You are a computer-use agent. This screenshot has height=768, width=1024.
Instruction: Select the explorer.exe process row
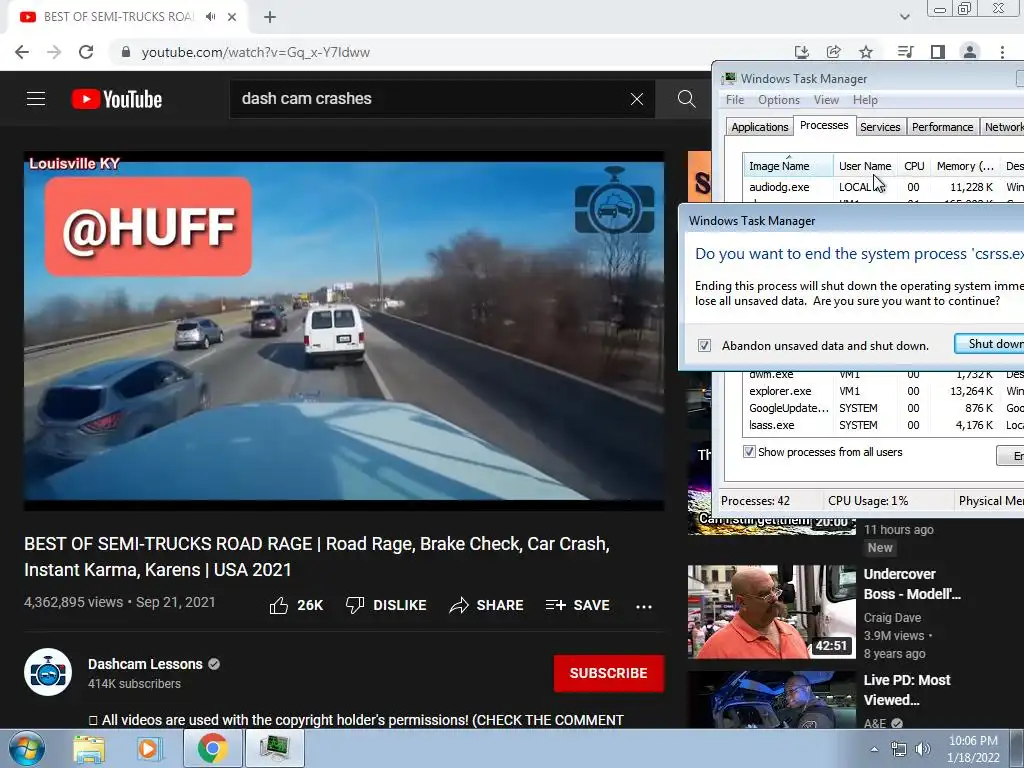(884, 391)
